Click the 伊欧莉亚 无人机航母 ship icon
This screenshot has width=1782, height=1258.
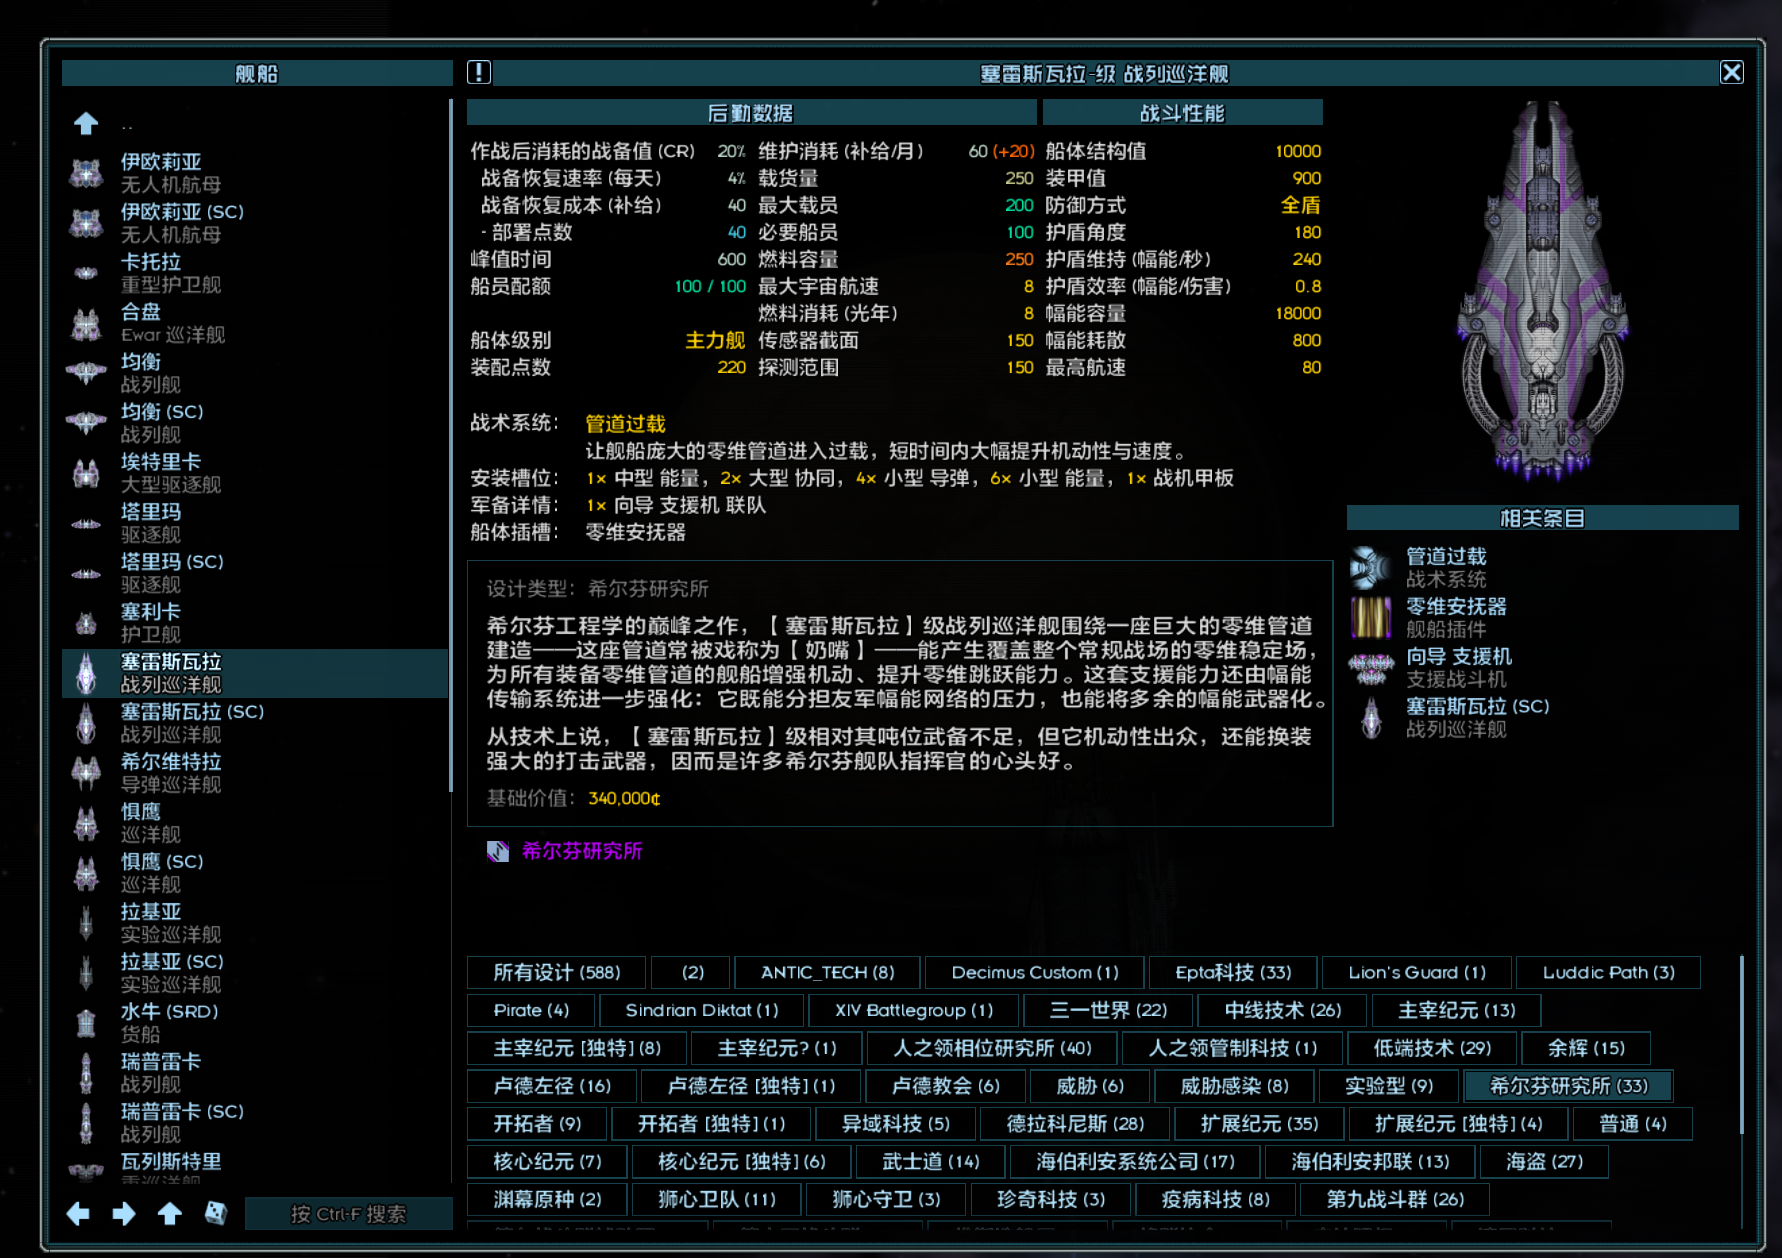[x=86, y=173]
